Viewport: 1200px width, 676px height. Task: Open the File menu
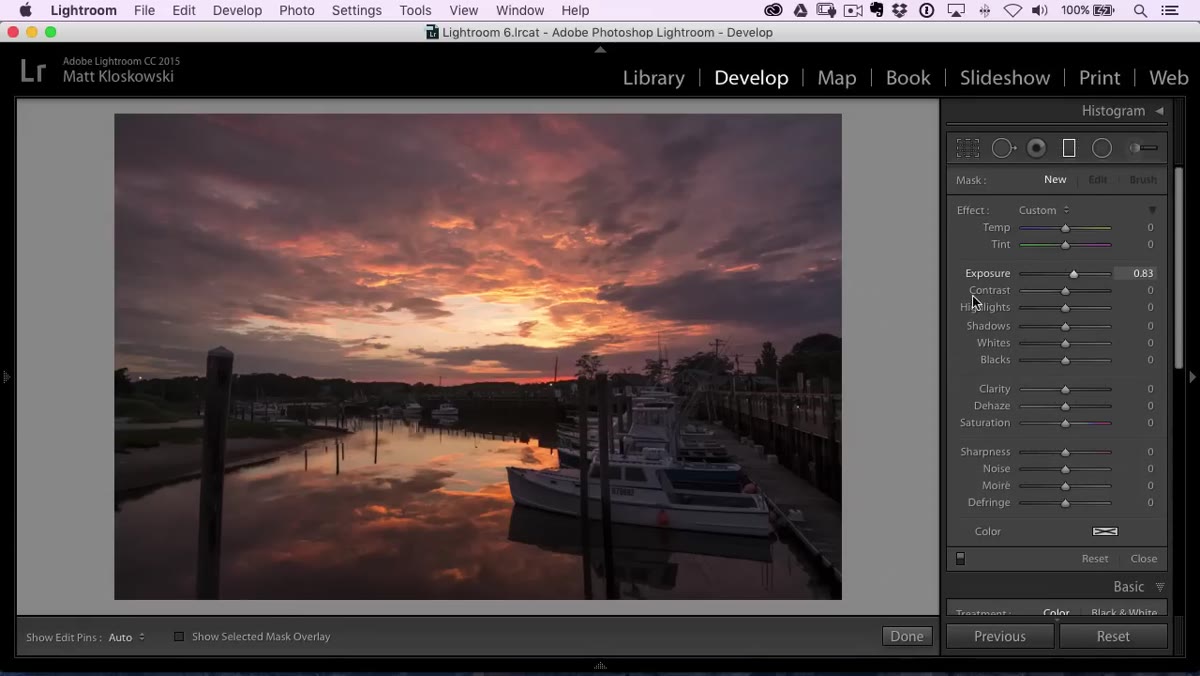pyautogui.click(x=144, y=10)
